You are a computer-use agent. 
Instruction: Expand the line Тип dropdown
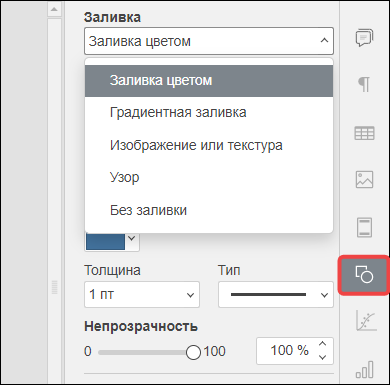(276, 295)
